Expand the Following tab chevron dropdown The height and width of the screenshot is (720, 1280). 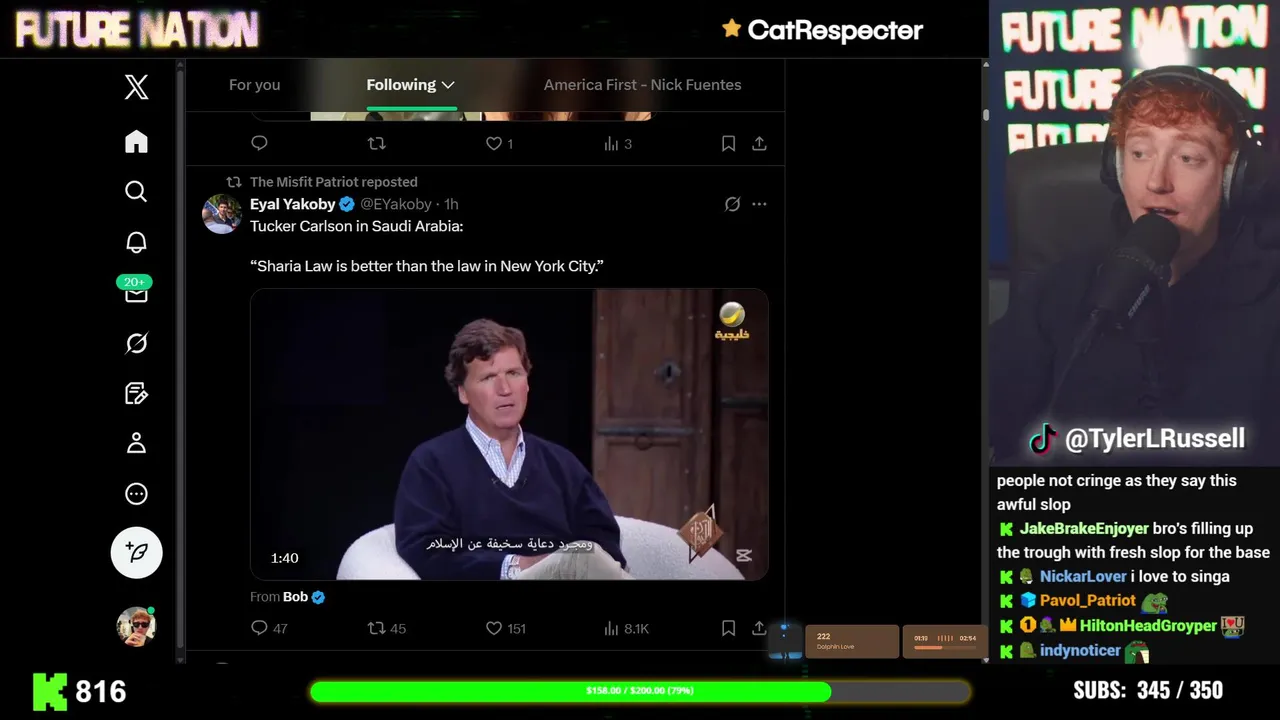click(x=448, y=85)
